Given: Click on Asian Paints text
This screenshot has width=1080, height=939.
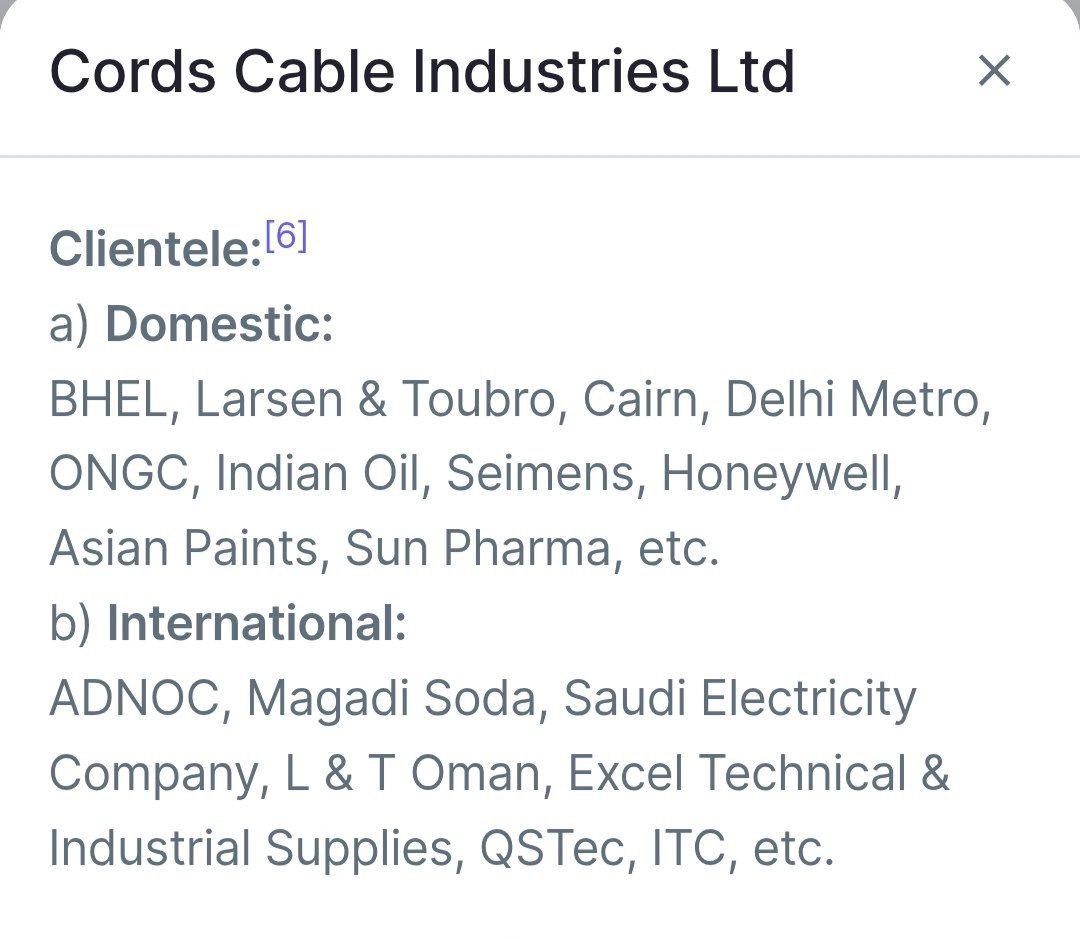Looking at the screenshot, I should pos(183,549).
